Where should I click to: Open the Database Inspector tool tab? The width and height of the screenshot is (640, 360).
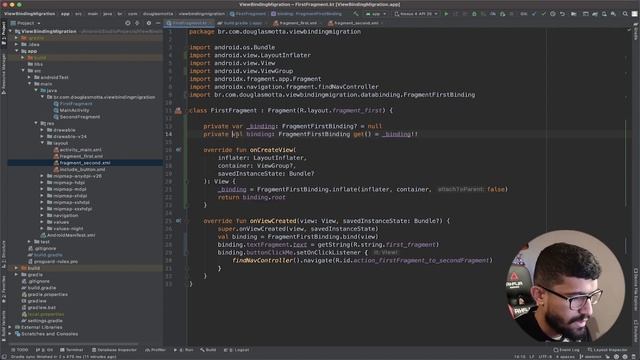(114, 350)
